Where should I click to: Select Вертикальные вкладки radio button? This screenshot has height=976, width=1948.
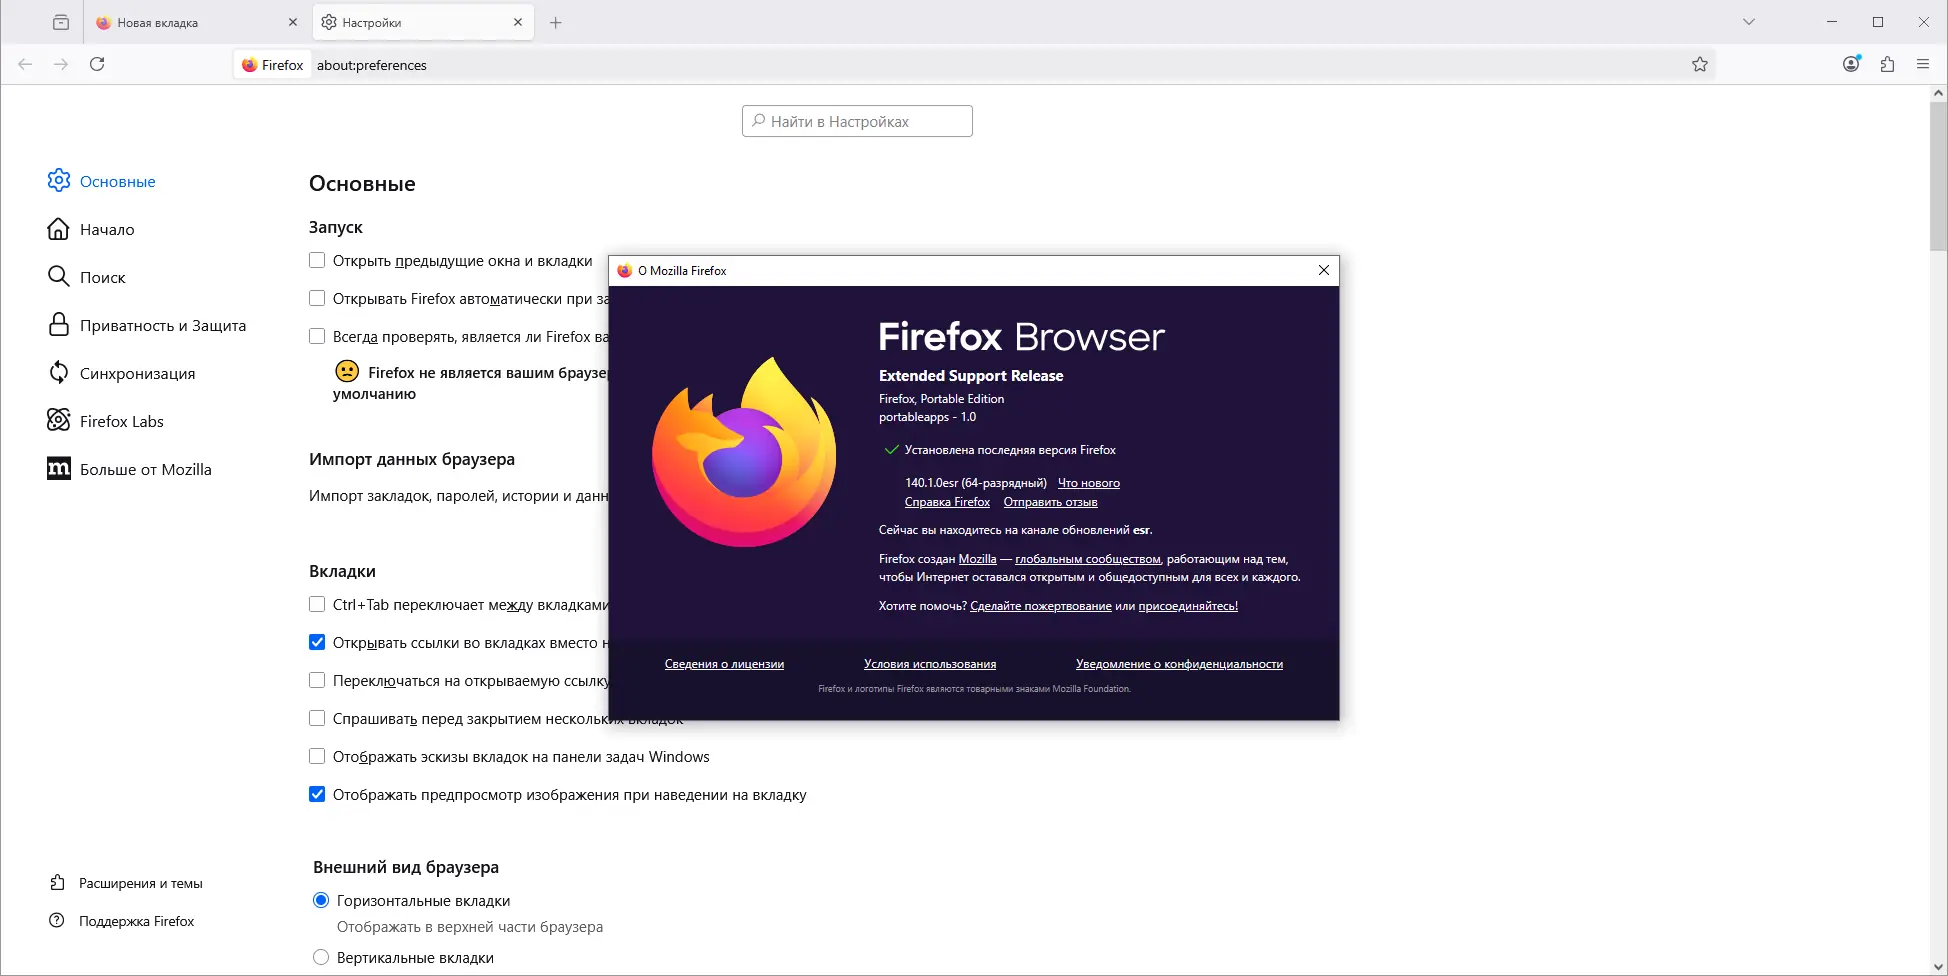pos(321,957)
